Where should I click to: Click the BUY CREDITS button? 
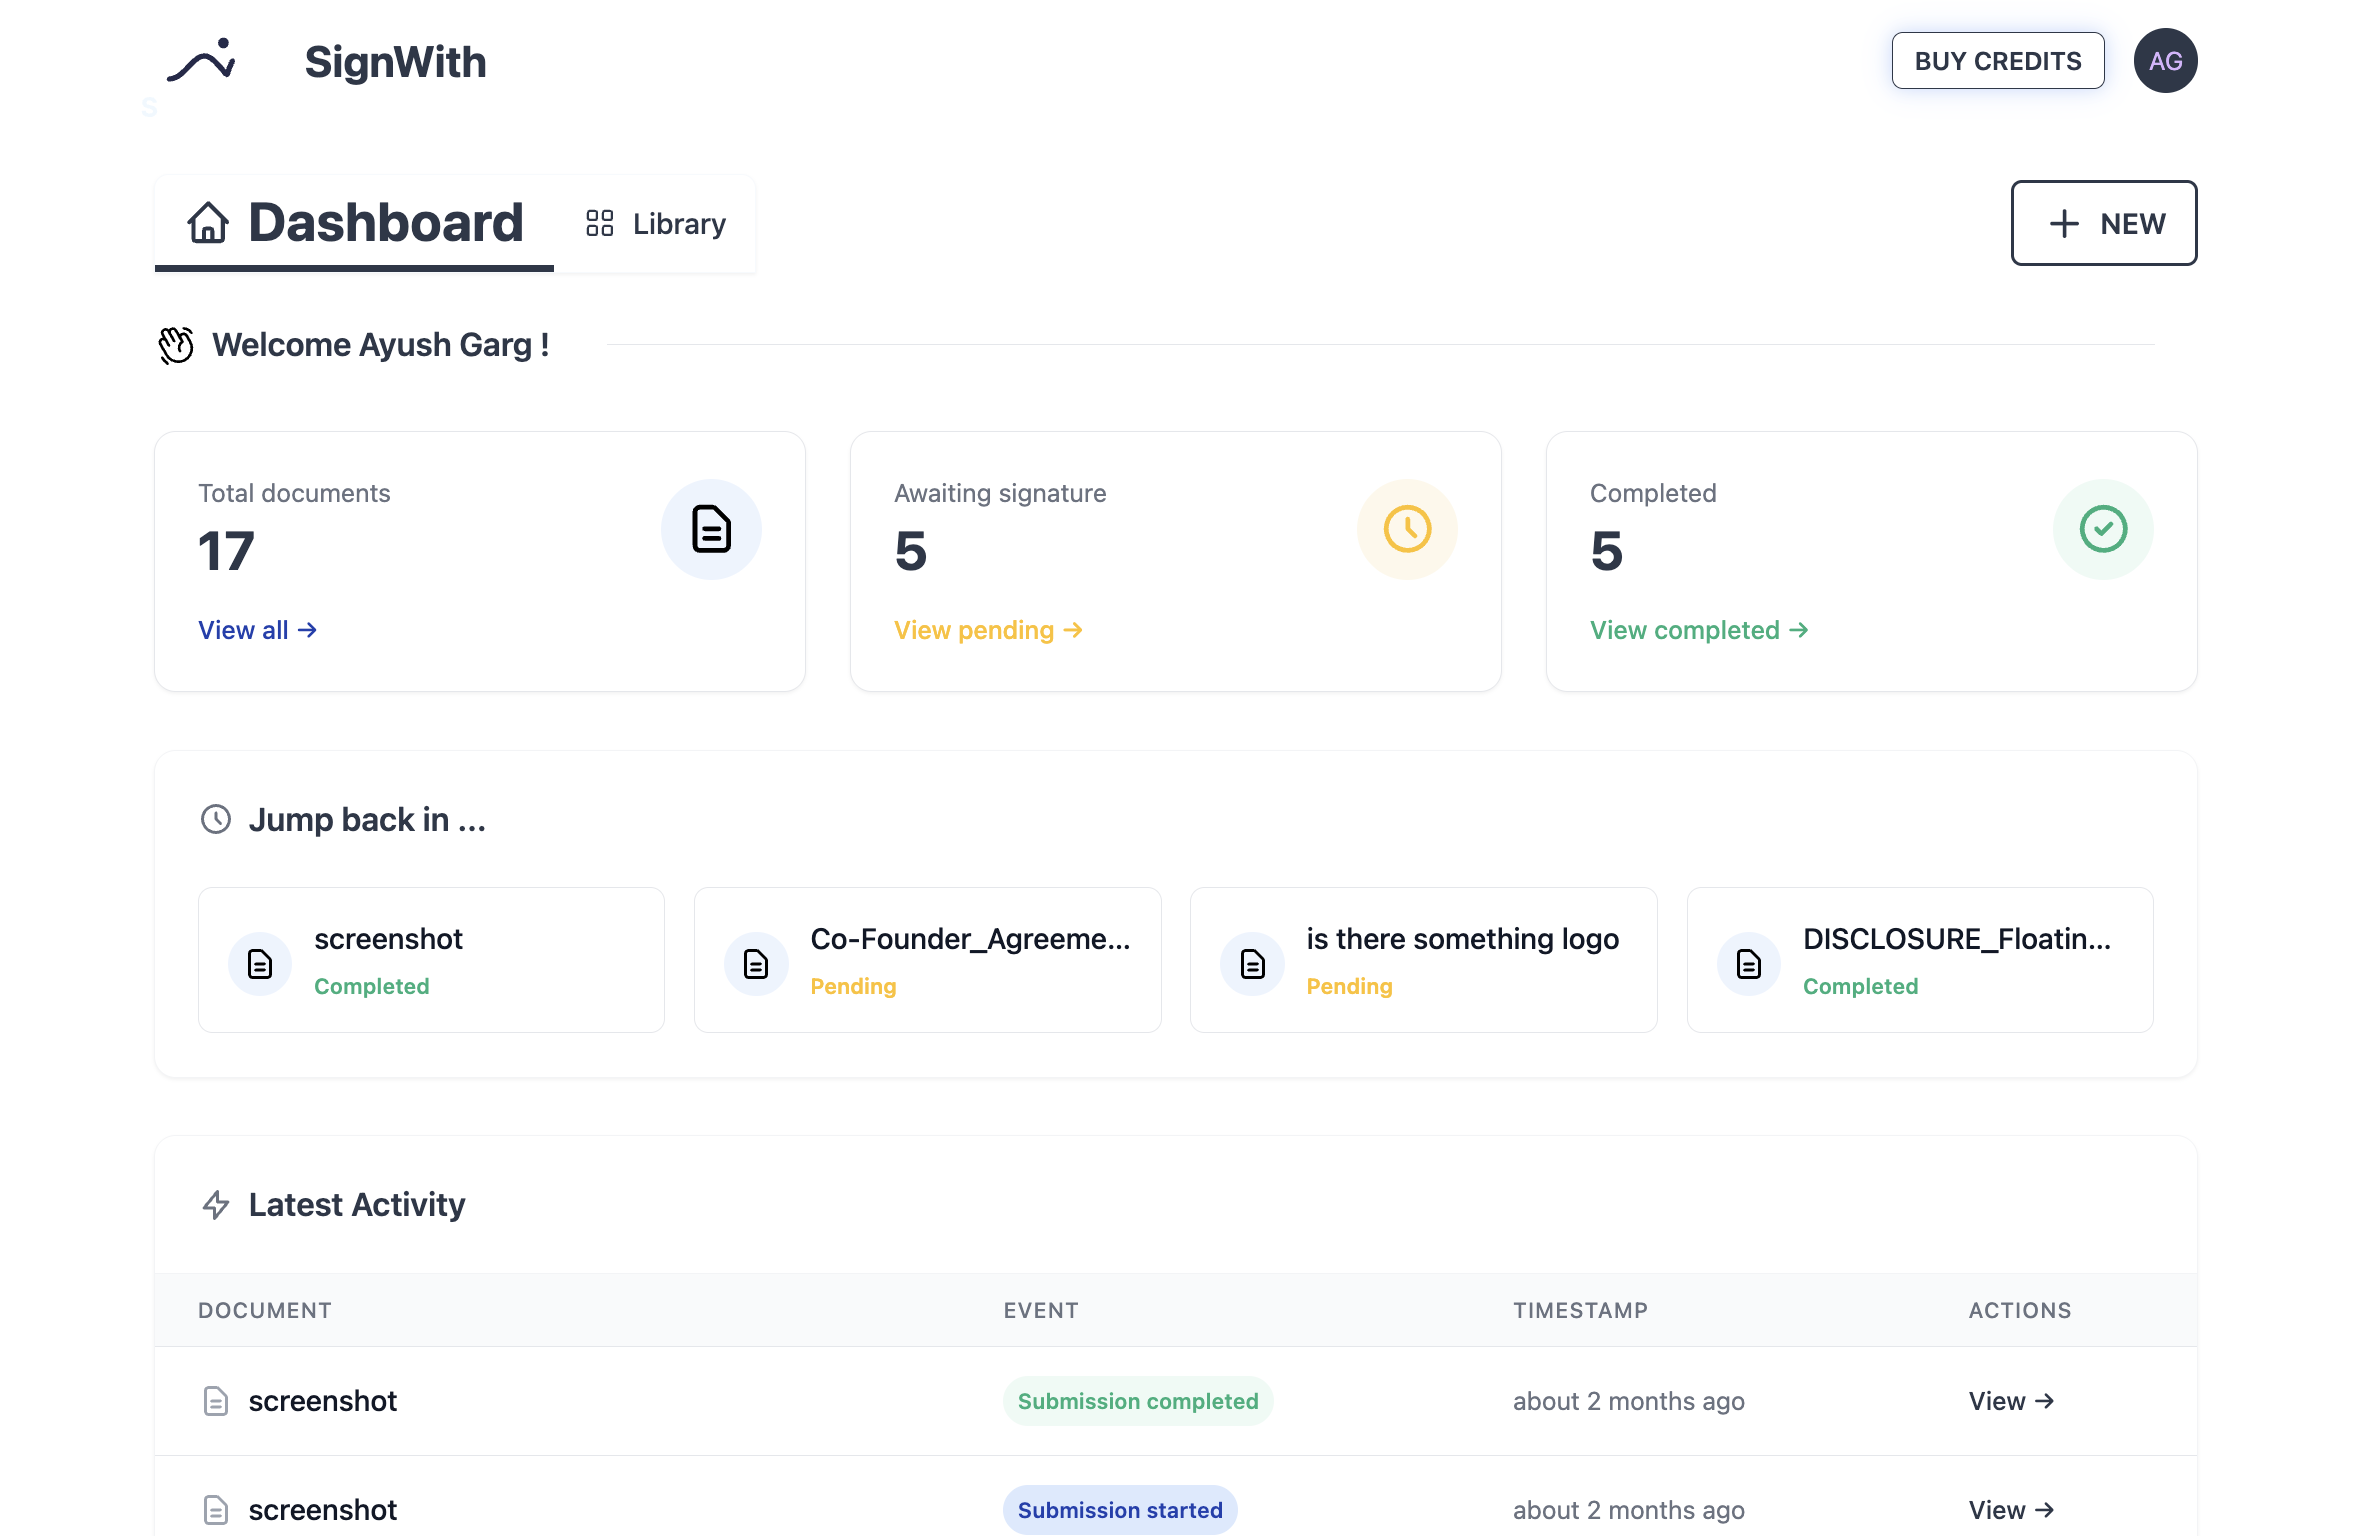coord(1998,61)
